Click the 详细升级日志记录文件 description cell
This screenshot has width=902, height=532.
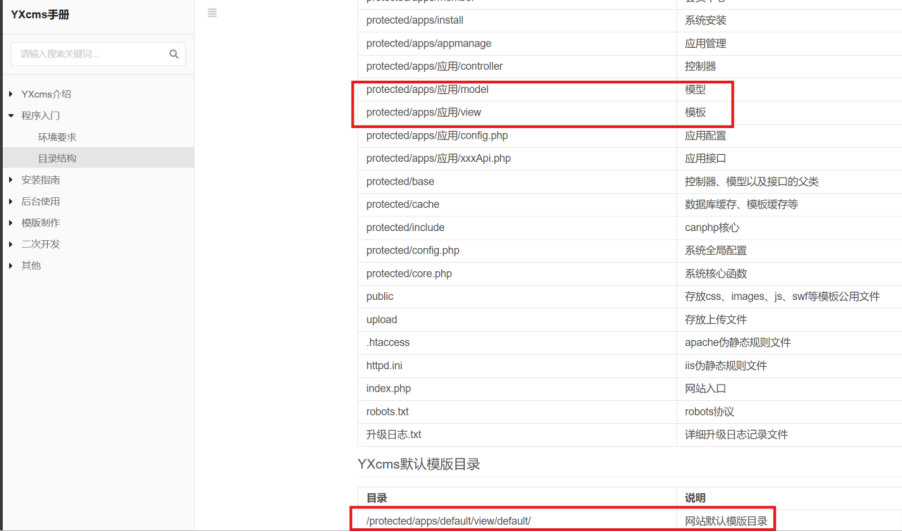pyautogui.click(x=789, y=434)
